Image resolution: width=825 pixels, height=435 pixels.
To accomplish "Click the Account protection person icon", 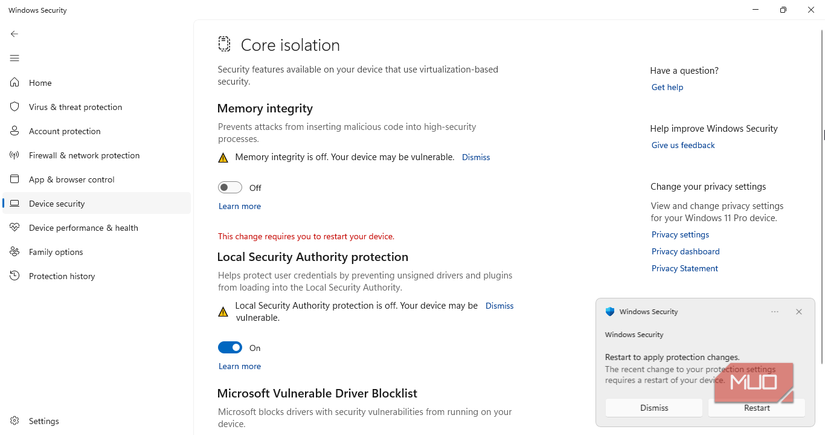I will tap(15, 130).
